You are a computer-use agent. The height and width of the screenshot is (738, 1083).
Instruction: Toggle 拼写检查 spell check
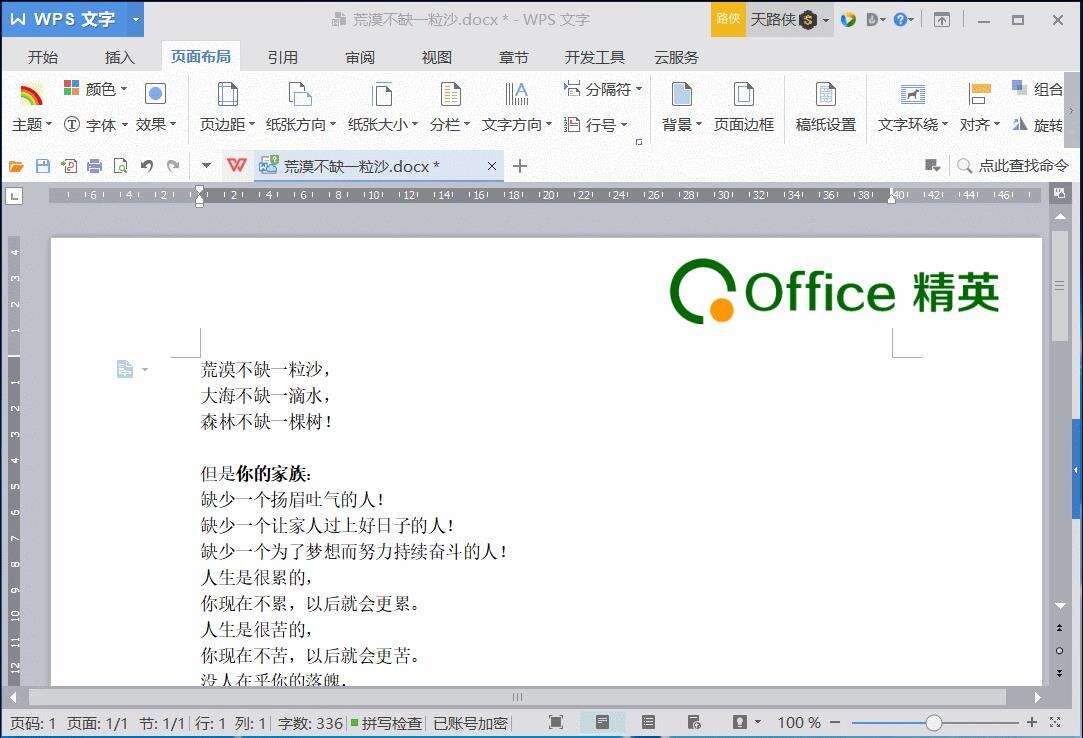pos(386,723)
